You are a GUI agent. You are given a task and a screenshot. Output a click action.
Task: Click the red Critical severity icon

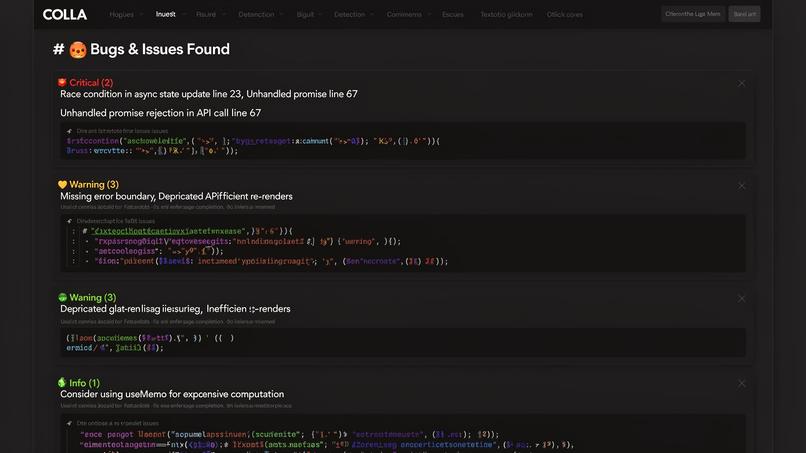[x=62, y=82]
